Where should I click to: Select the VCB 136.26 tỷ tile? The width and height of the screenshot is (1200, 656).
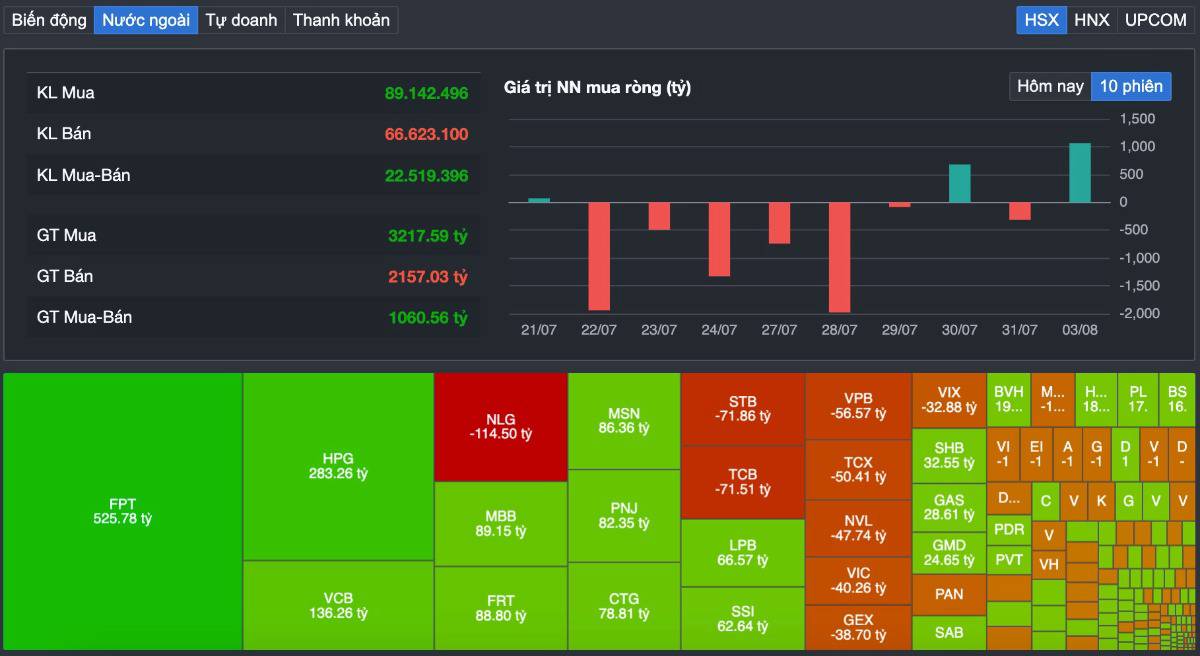(x=338, y=605)
